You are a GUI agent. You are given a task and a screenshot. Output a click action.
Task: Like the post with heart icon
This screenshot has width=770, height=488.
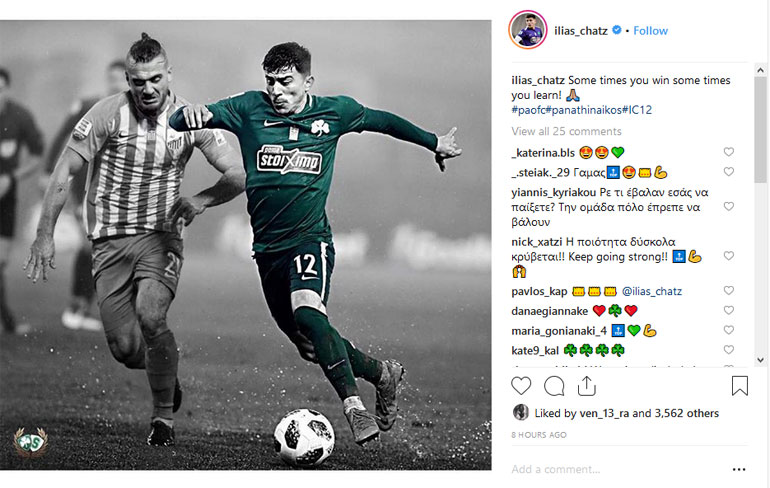(x=521, y=386)
